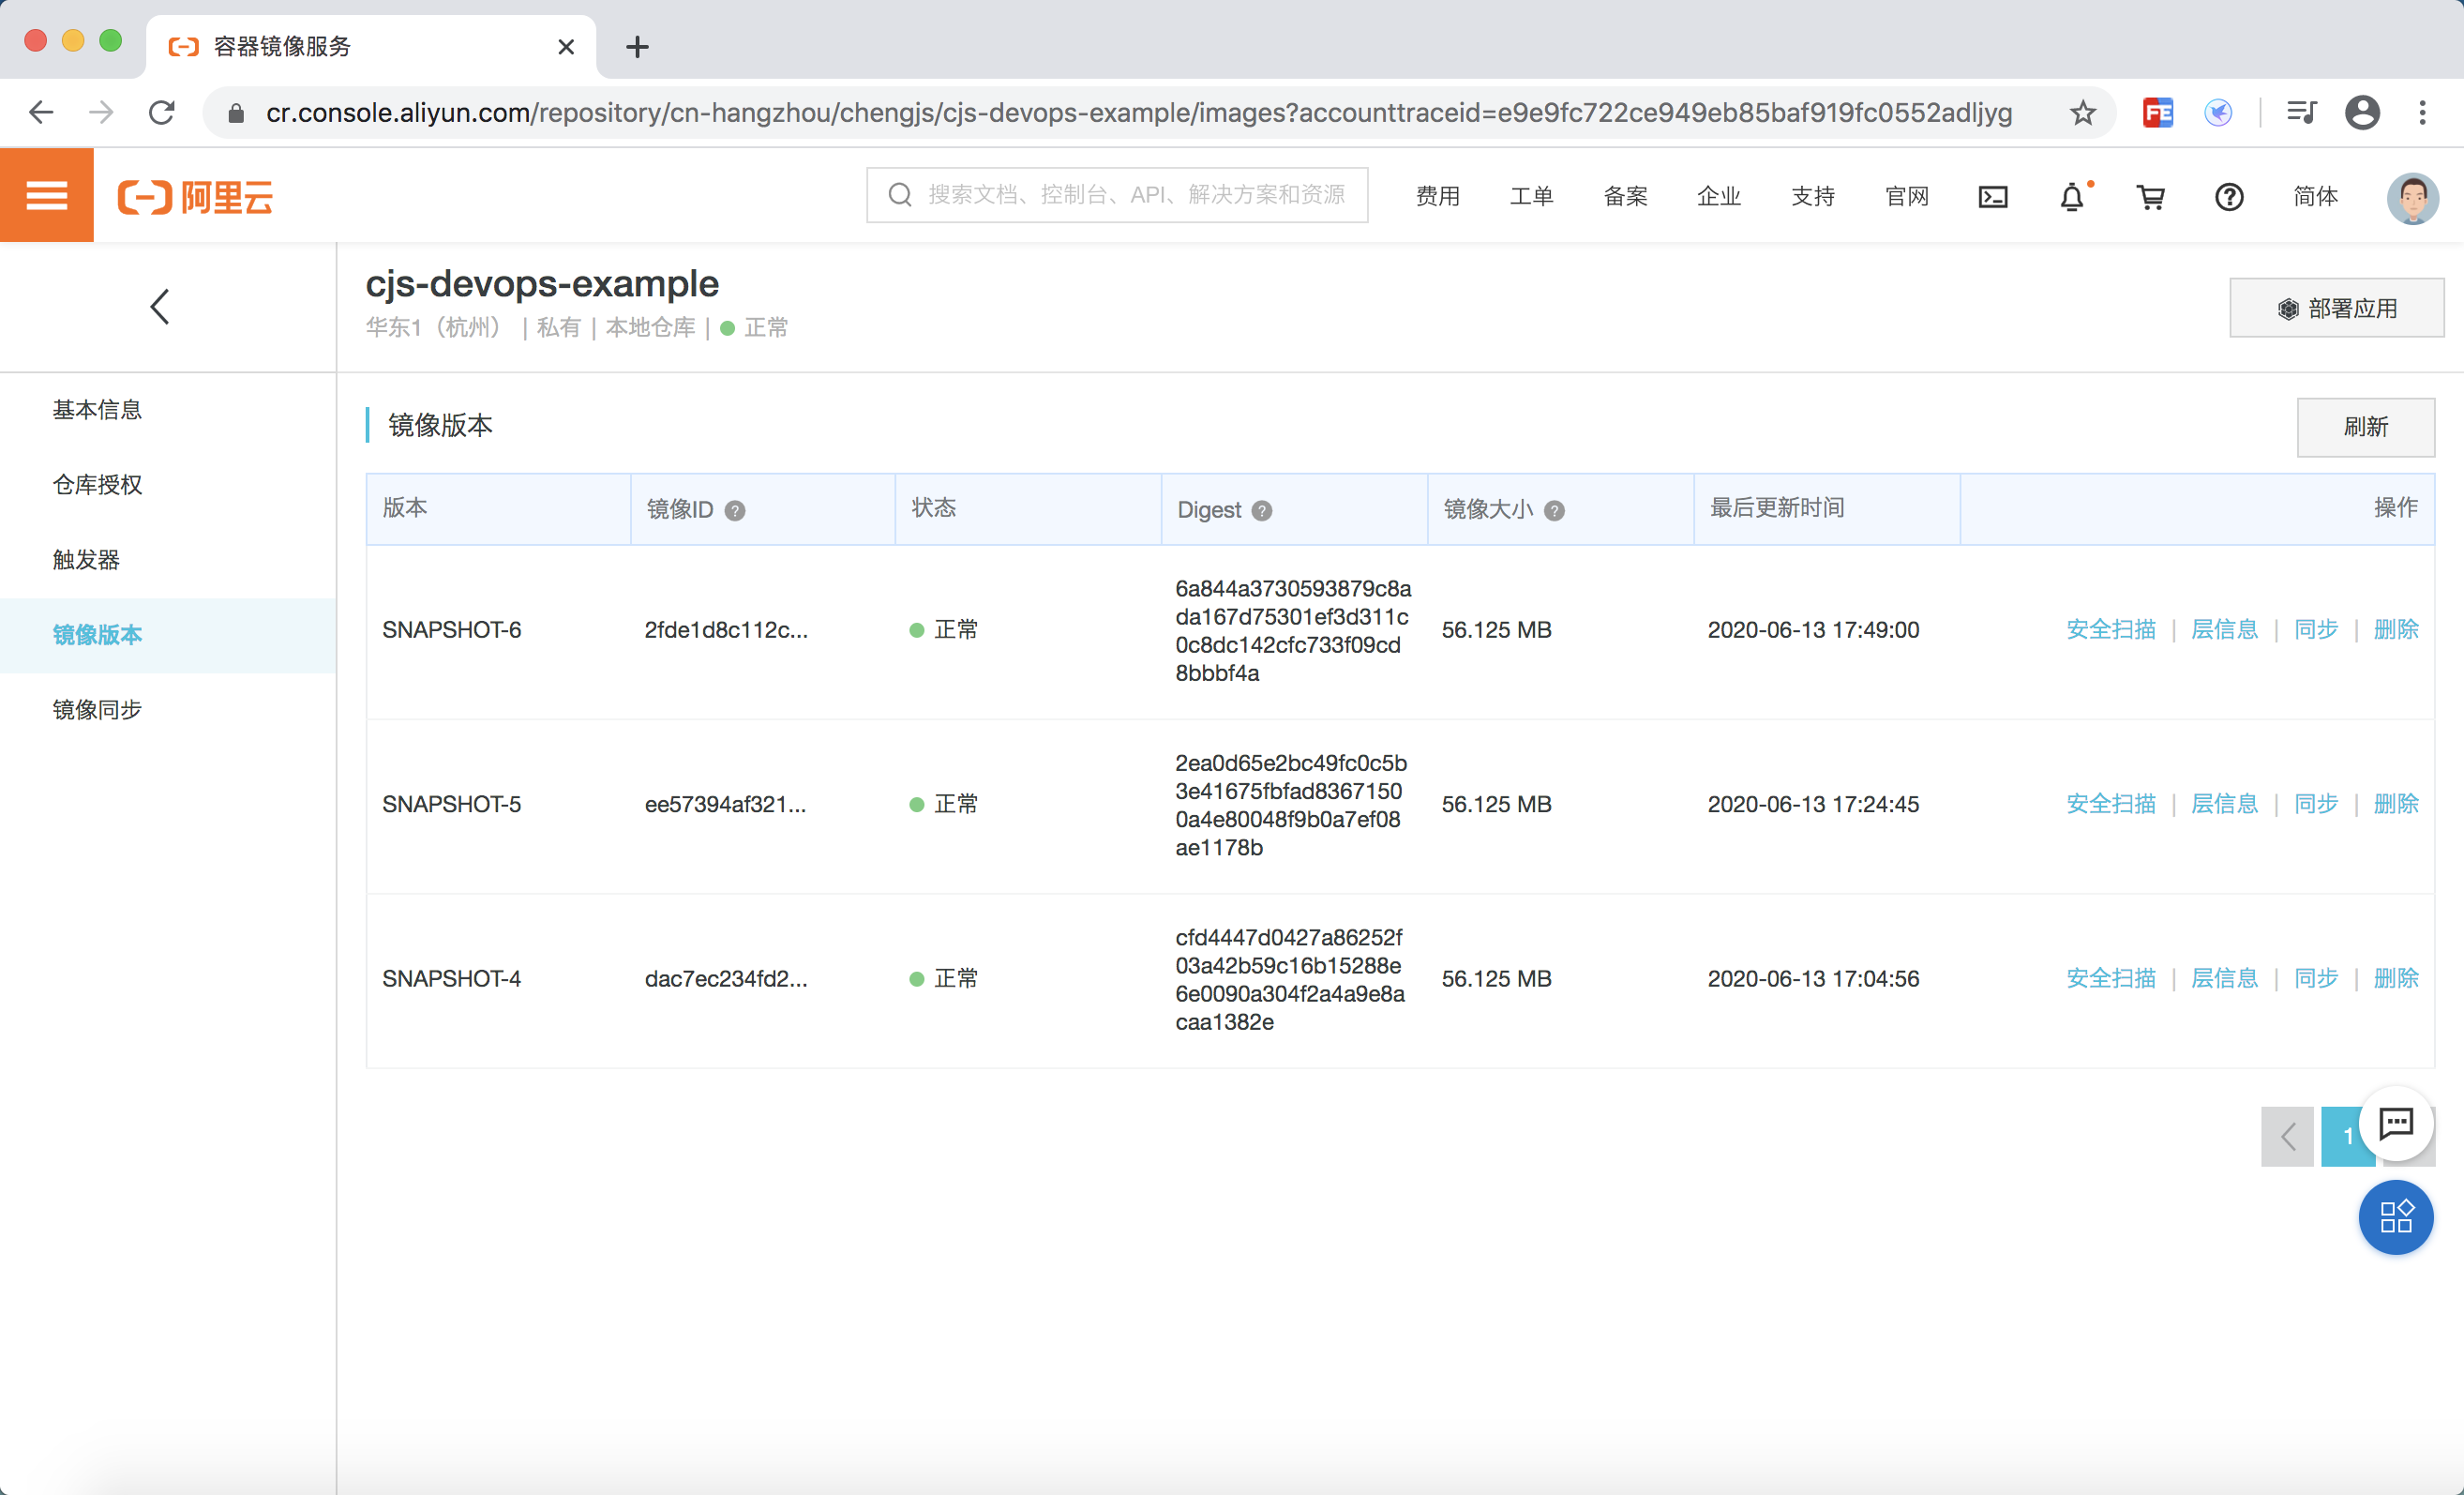This screenshot has width=2464, height=1495.
Task: Select 触发器 in the sidebar
Action: click(86, 559)
